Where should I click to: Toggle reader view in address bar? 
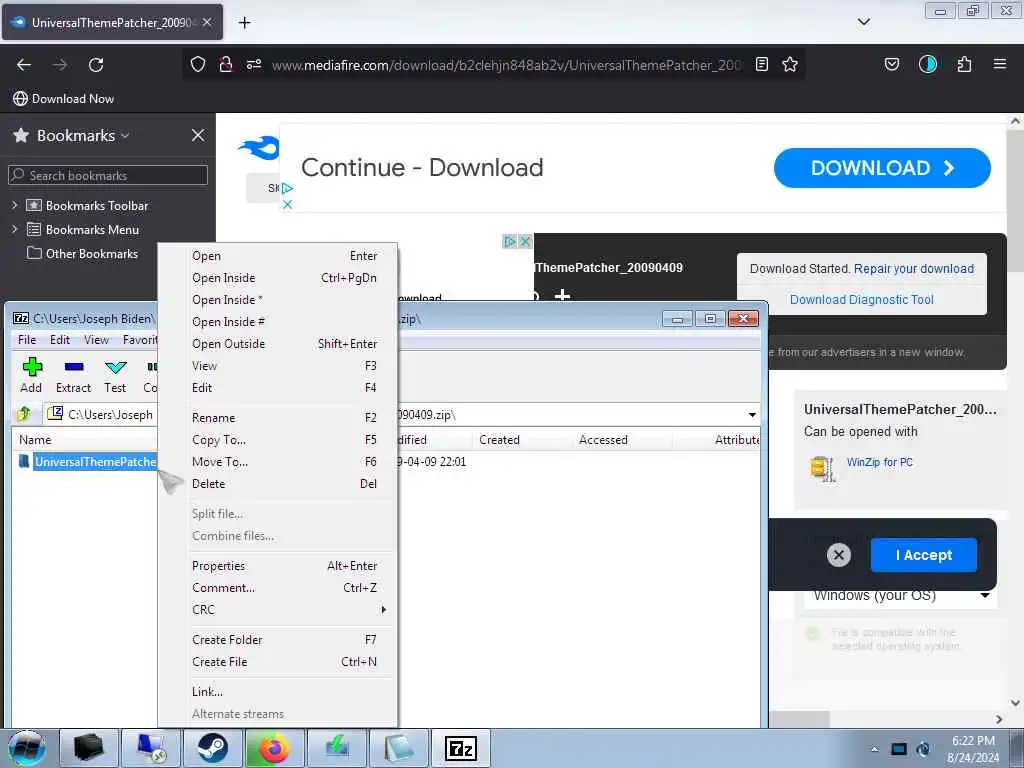(761, 64)
